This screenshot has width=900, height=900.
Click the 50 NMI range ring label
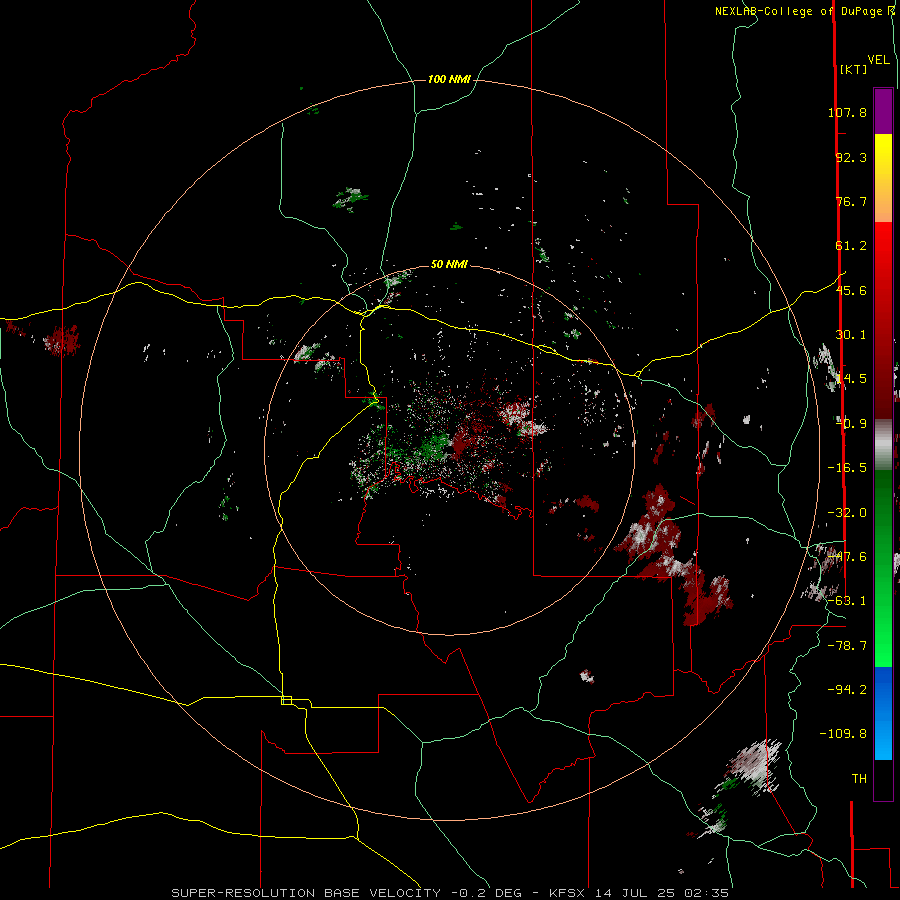click(449, 264)
